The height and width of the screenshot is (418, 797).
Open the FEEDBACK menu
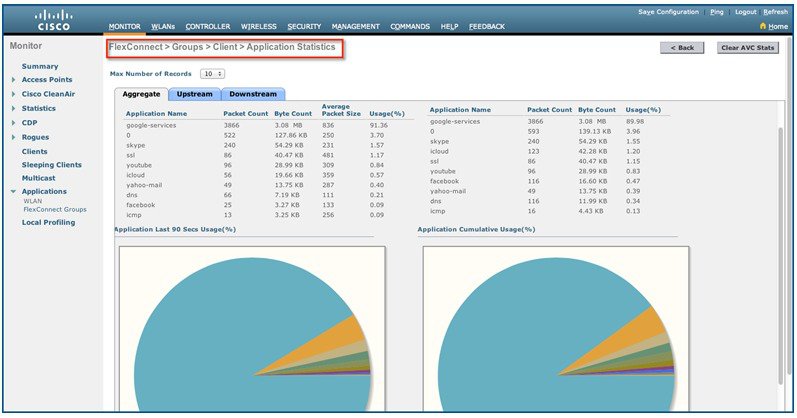tap(487, 26)
